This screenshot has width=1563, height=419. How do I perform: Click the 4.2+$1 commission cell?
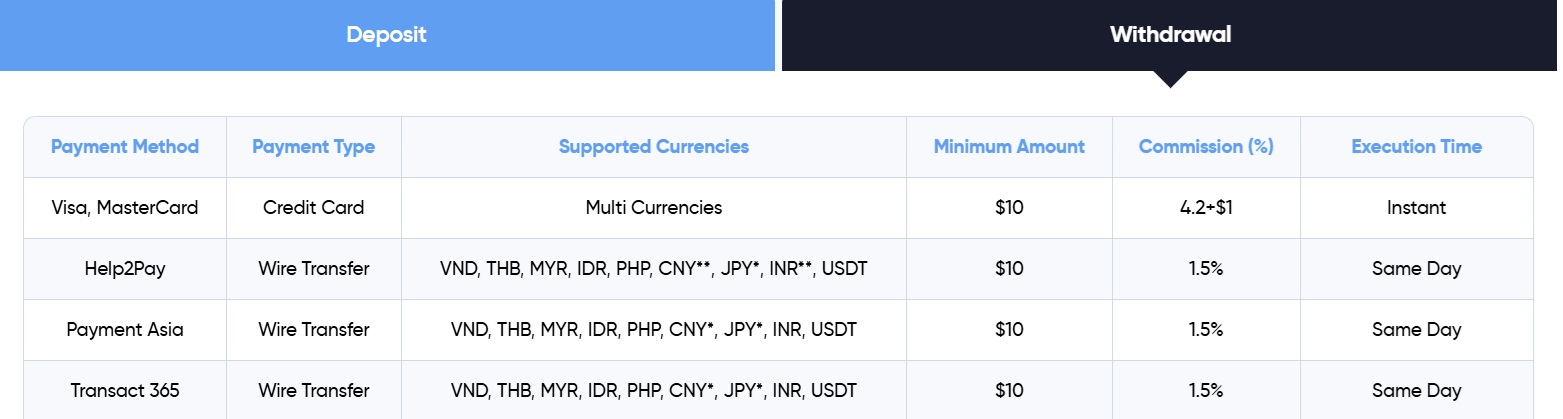point(1205,208)
